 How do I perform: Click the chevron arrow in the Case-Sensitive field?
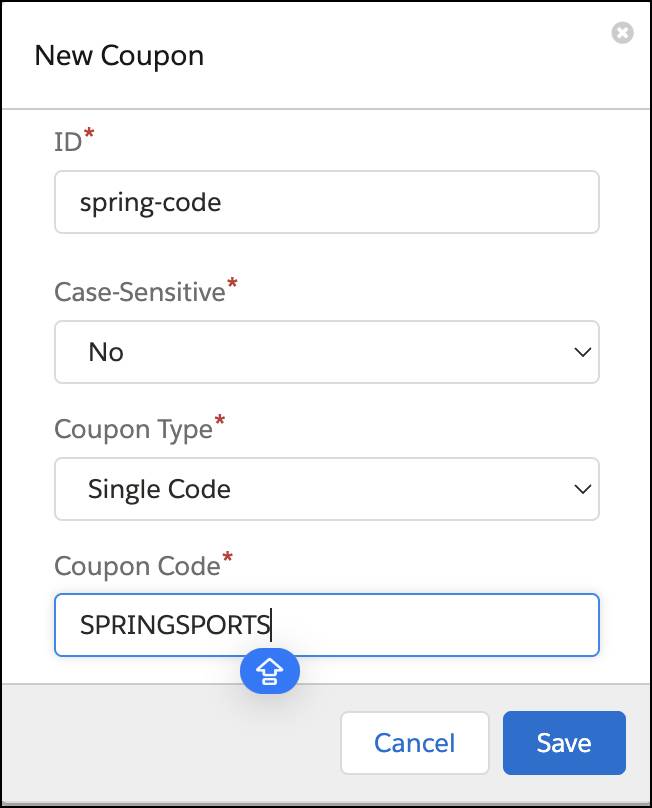[x=581, y=352]
